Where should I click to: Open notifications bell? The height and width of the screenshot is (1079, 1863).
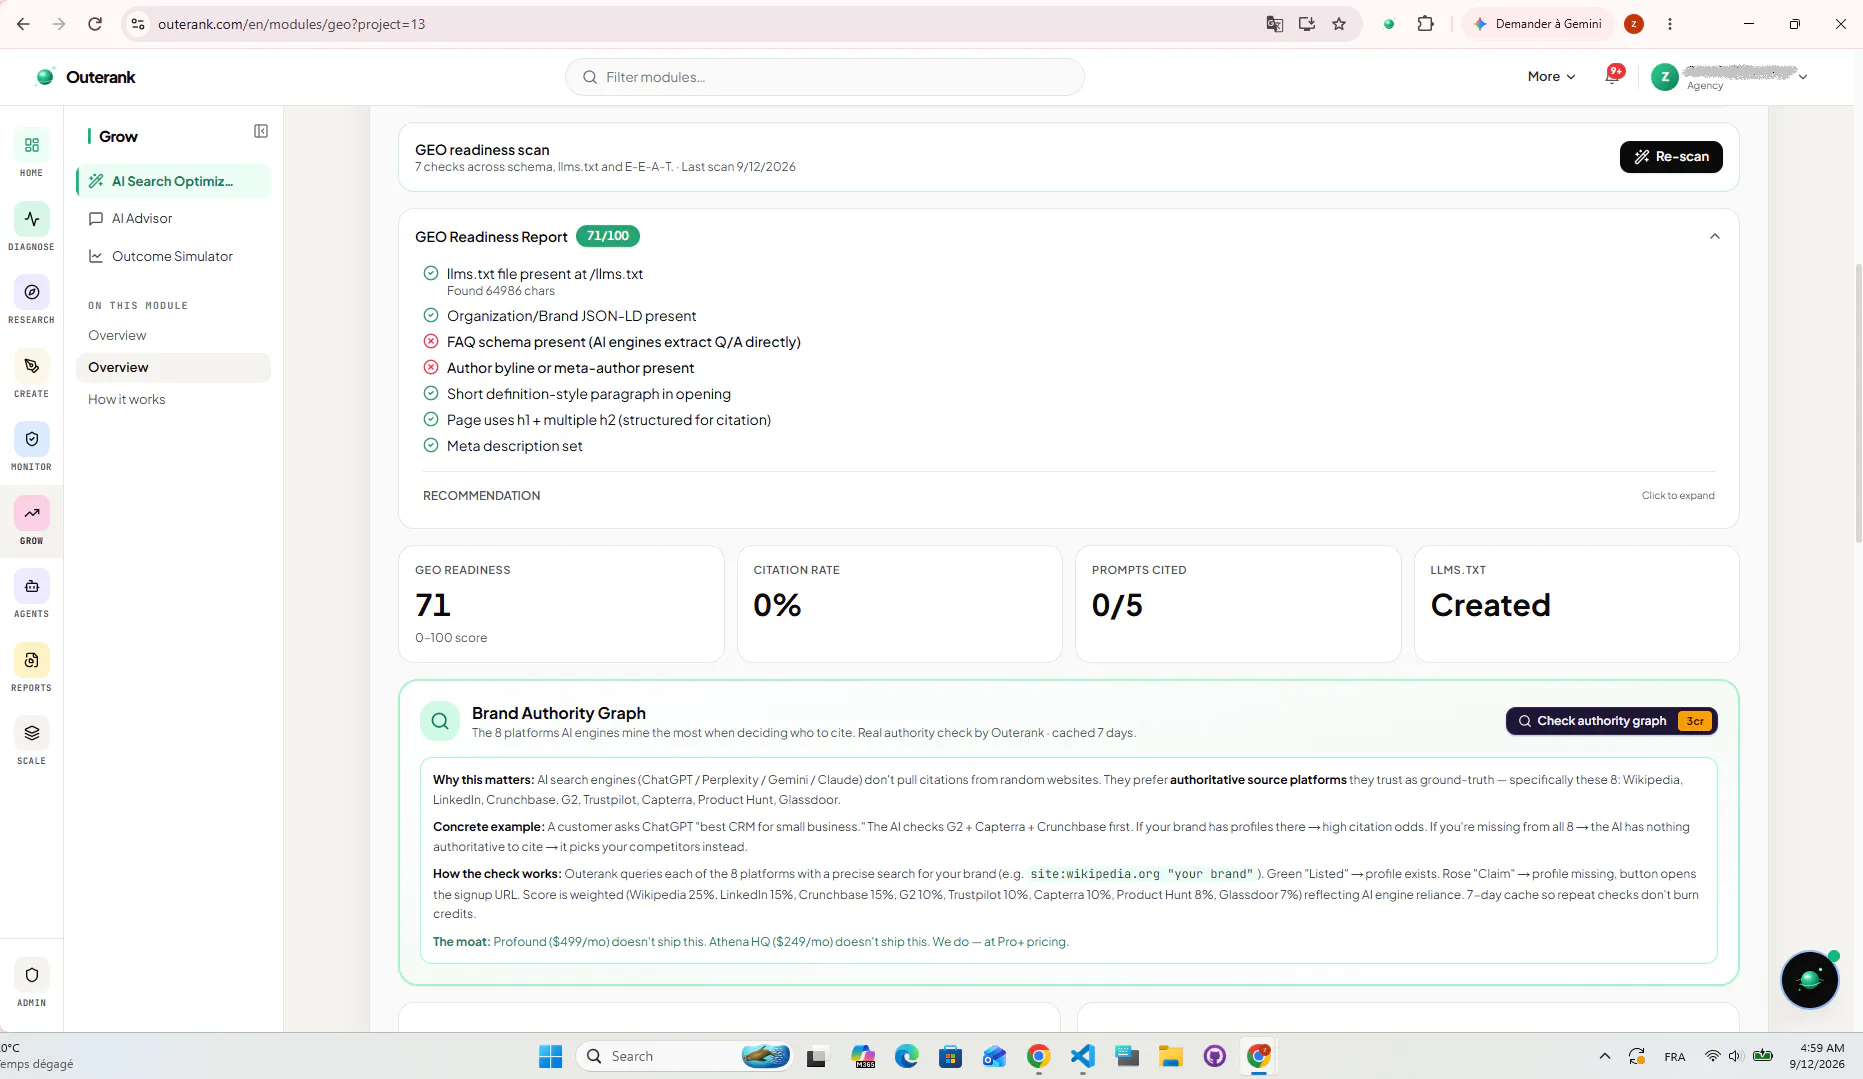1613,75
